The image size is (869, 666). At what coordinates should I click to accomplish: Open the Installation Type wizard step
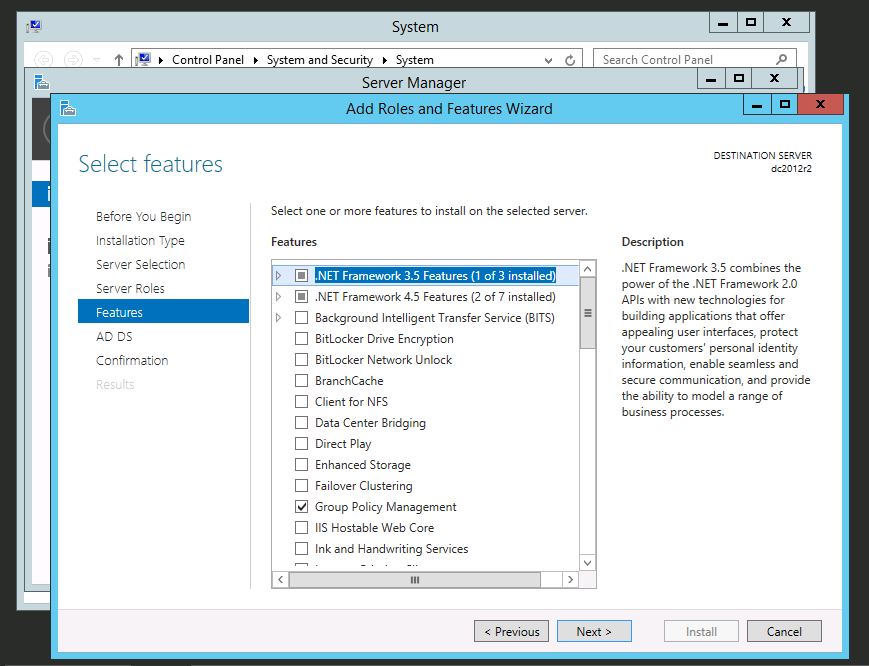point(140,240)
